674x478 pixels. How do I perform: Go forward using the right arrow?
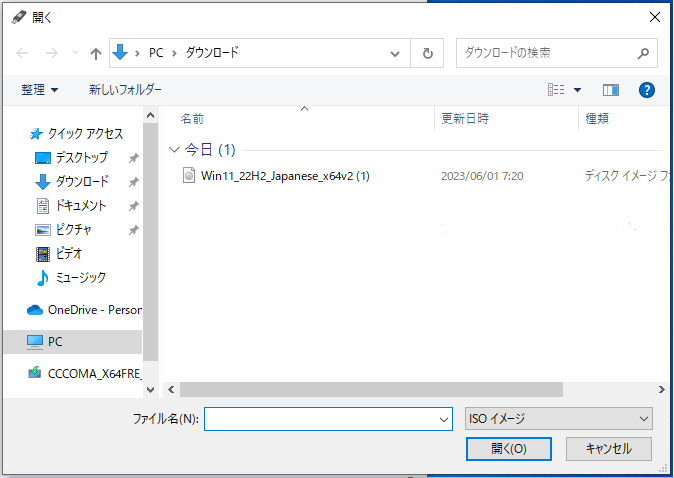click(x=52, y=53)
